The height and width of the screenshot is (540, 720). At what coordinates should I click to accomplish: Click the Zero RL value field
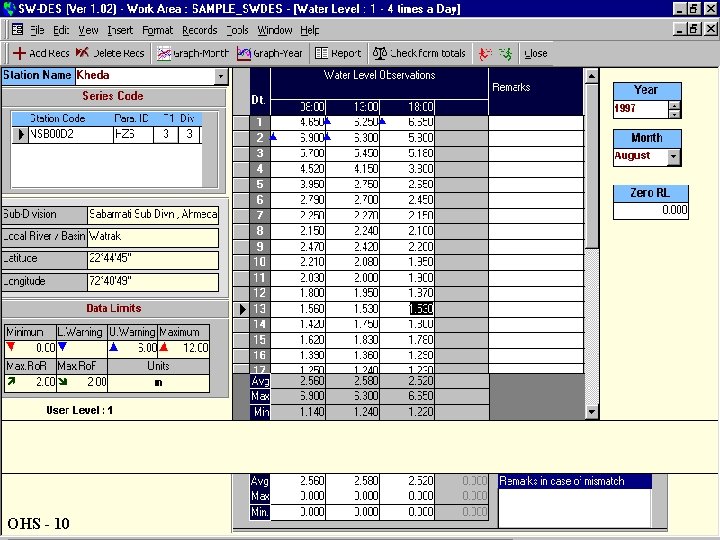click(x=651, y=210)
